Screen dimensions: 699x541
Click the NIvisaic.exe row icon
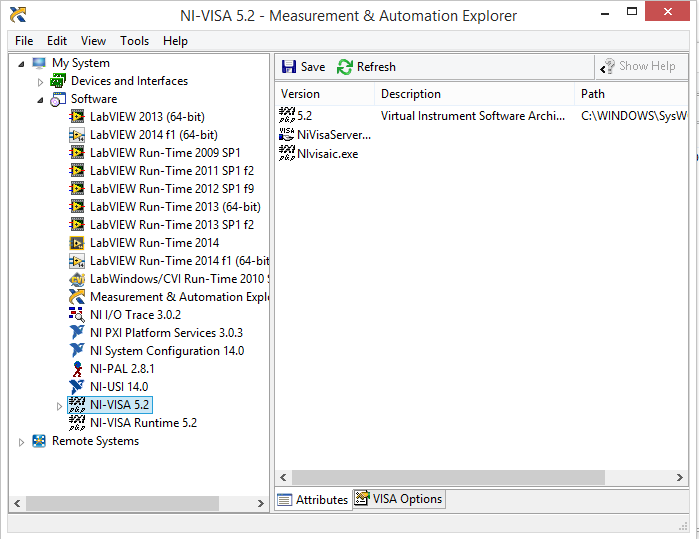coord(287,154)
